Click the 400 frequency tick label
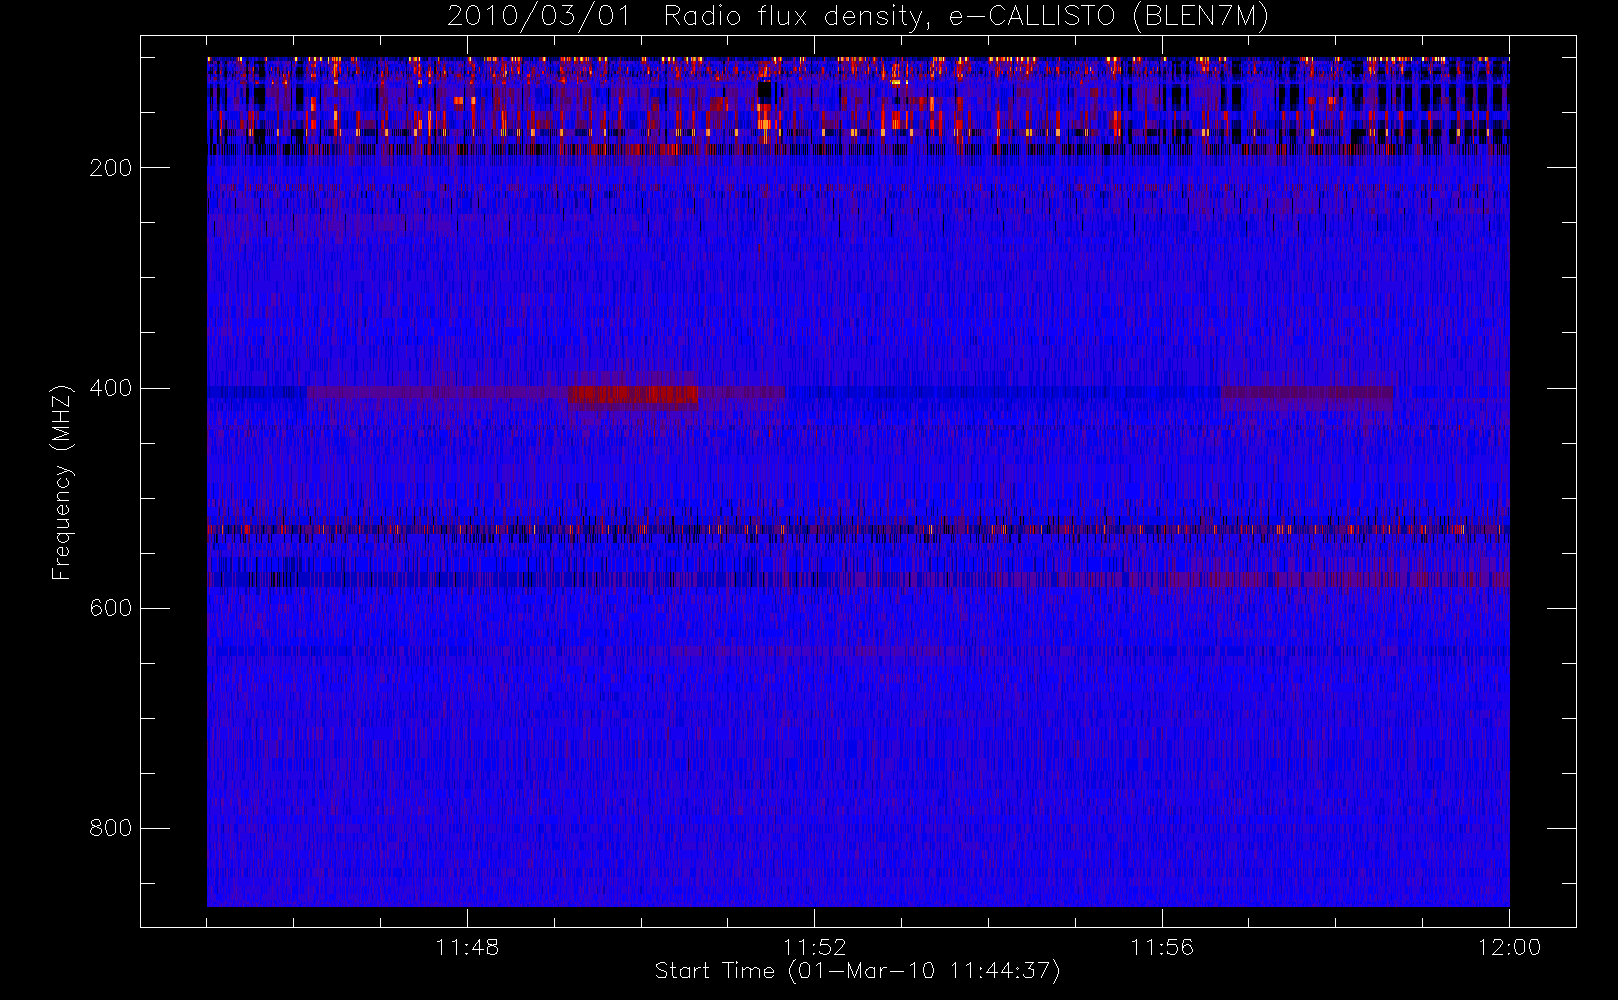This screenshot has width=1618, height=1000. click(111, 388)
